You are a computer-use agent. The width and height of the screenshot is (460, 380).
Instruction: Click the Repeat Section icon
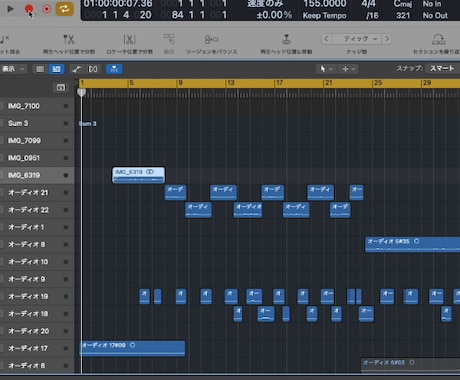click(439, 39)
